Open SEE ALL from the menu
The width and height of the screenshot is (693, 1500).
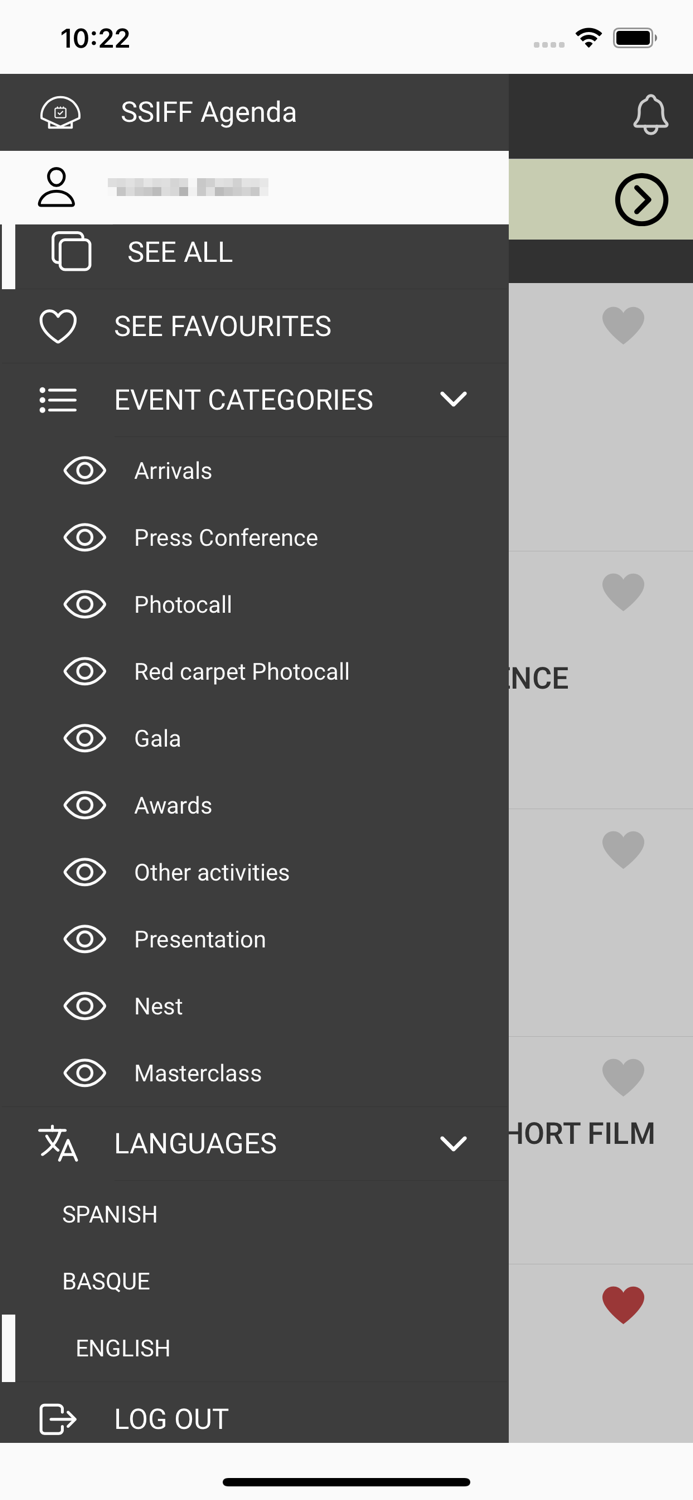coord(180,252)
